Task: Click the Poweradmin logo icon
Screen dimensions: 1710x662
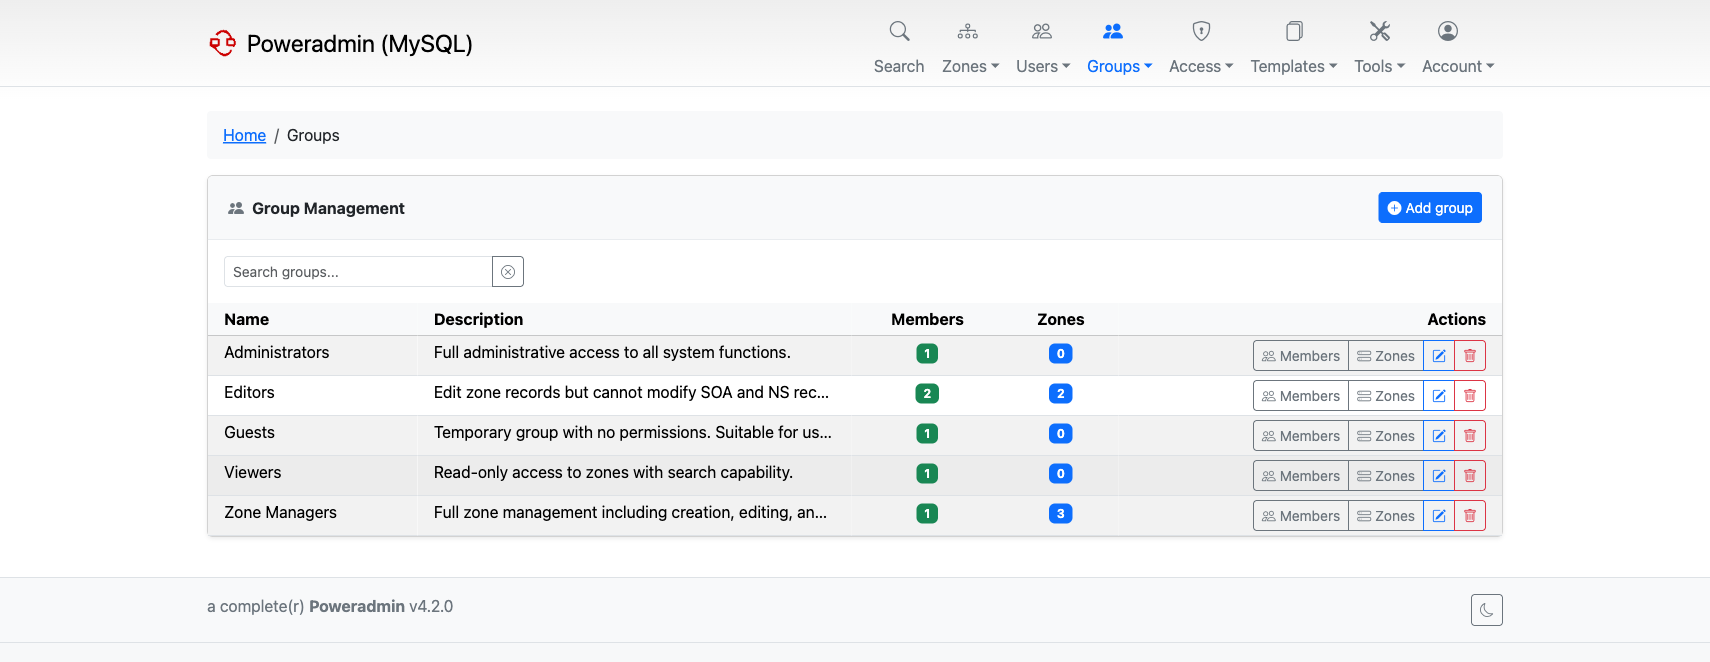Action: [x=222, y=43]
